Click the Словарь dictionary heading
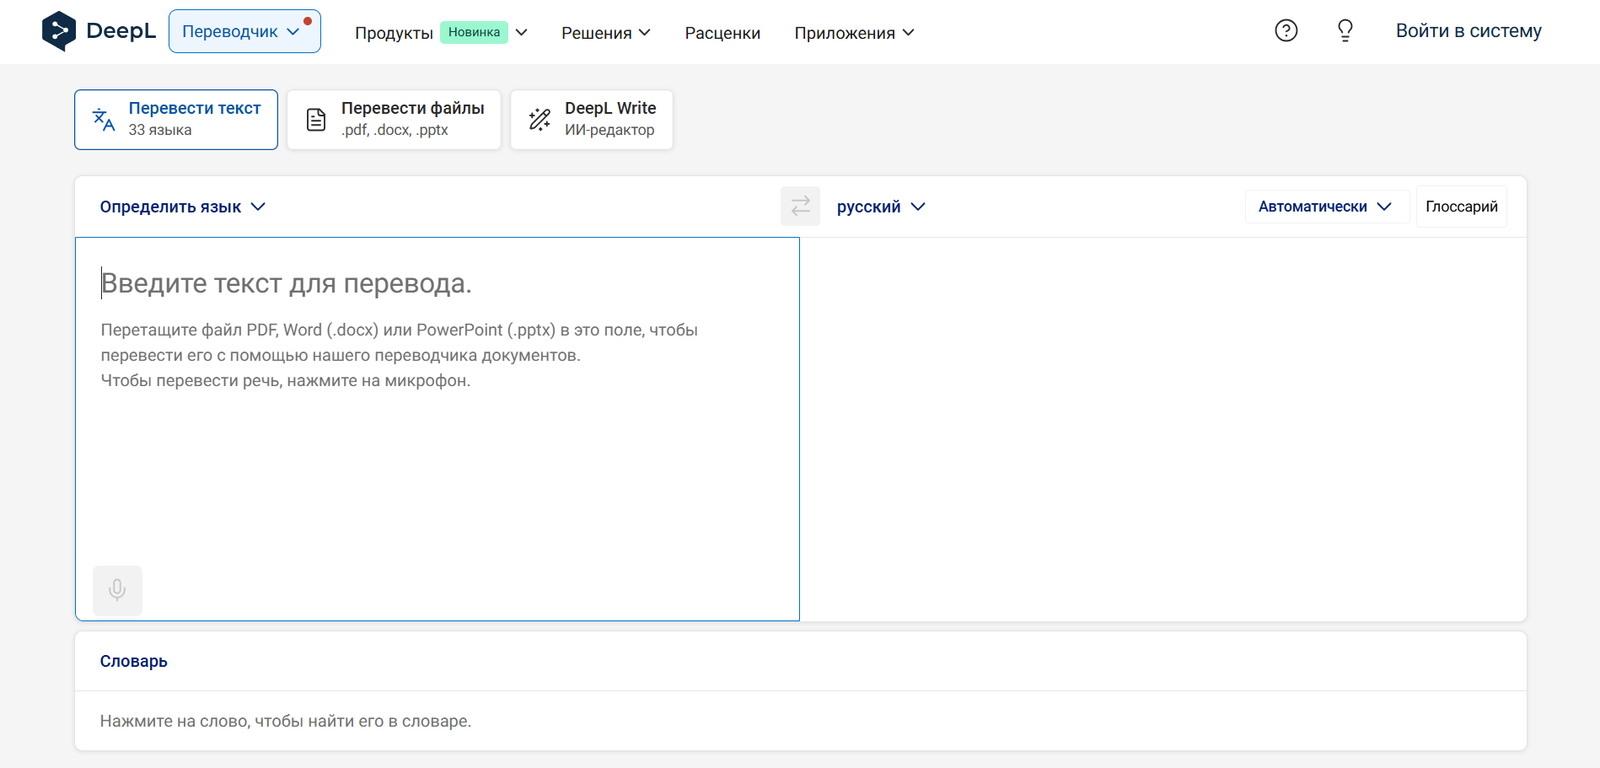The width and height of the screenshot is (1600, 768). click(x=134, y=661)
